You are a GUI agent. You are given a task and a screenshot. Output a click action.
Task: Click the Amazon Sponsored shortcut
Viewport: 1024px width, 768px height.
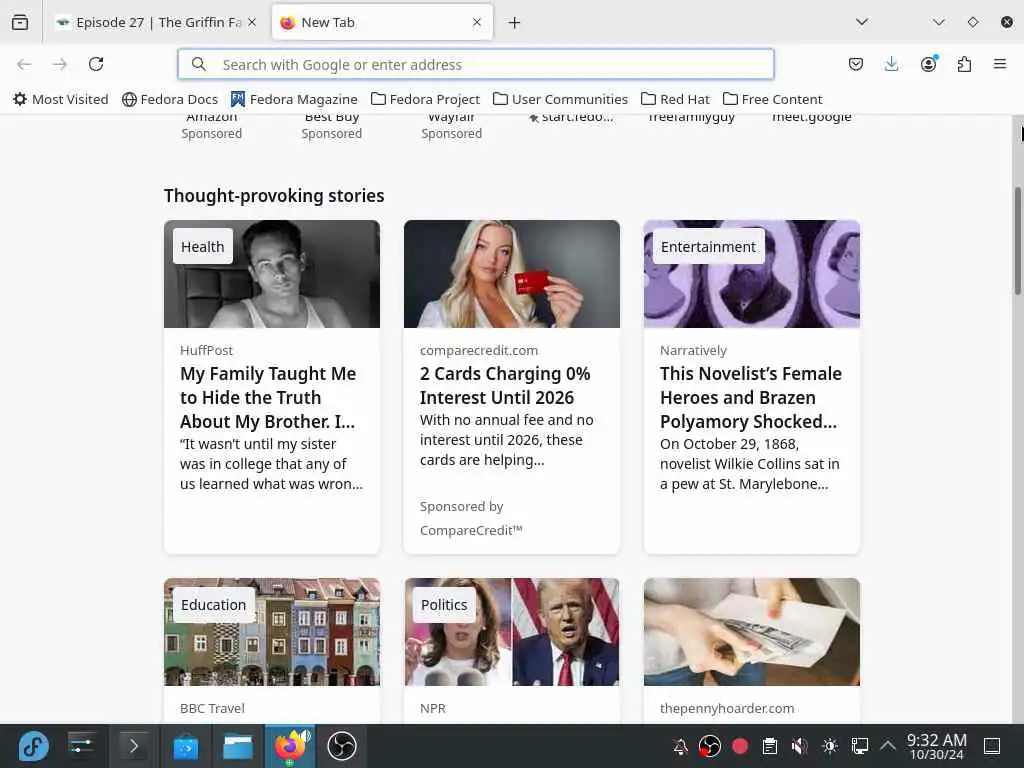(x=212, y=126)
